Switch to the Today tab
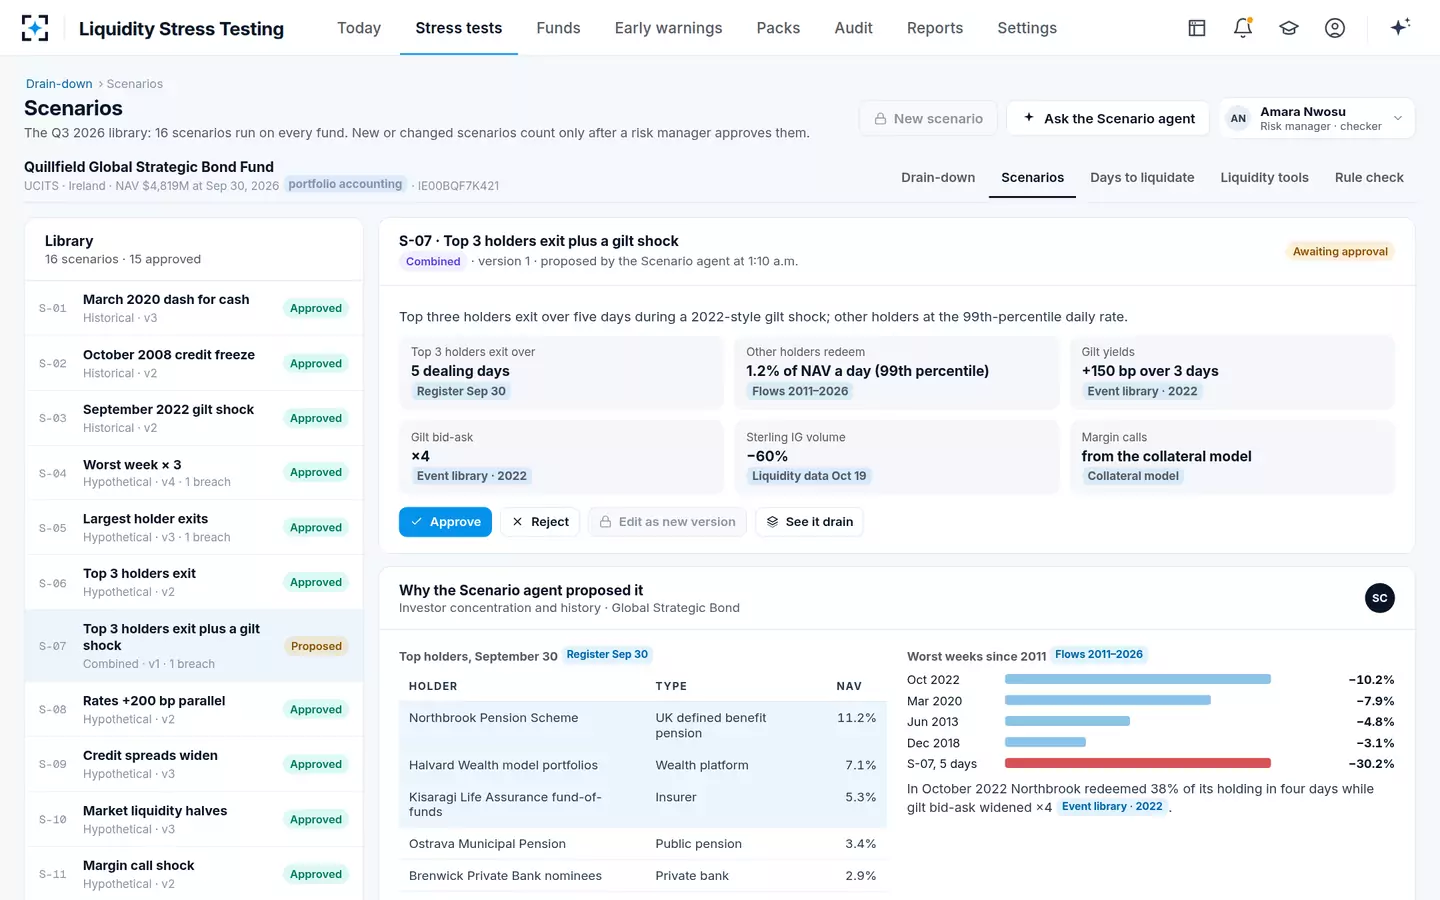This screenshot has width=1440, height=900. click(x=359, y=28)
